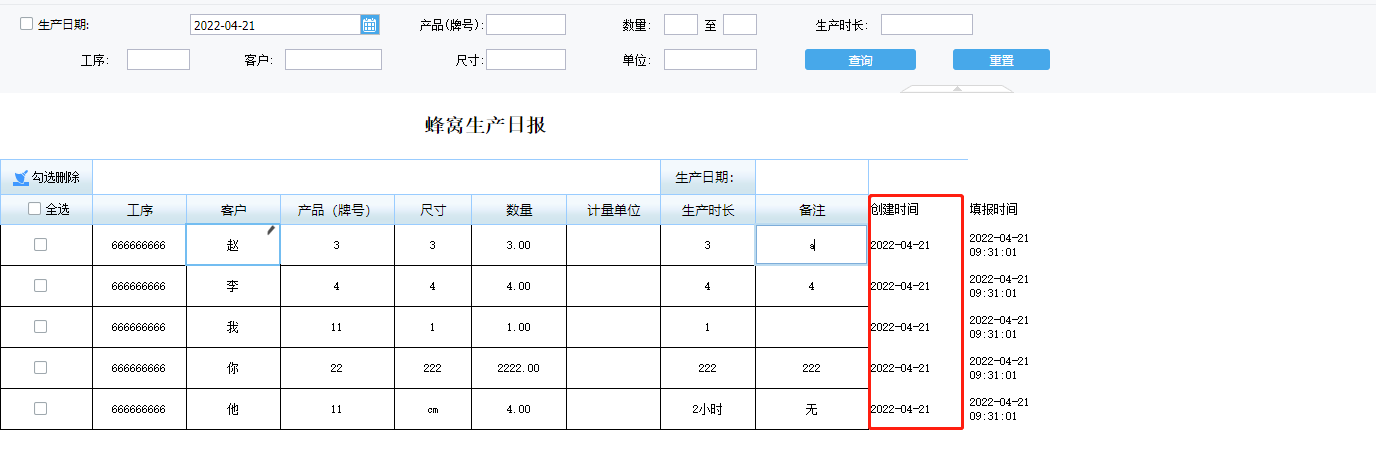Select the 客户 cell containing 李
The height and width of the screenshot is (470, 1376).
pos(233,286)
